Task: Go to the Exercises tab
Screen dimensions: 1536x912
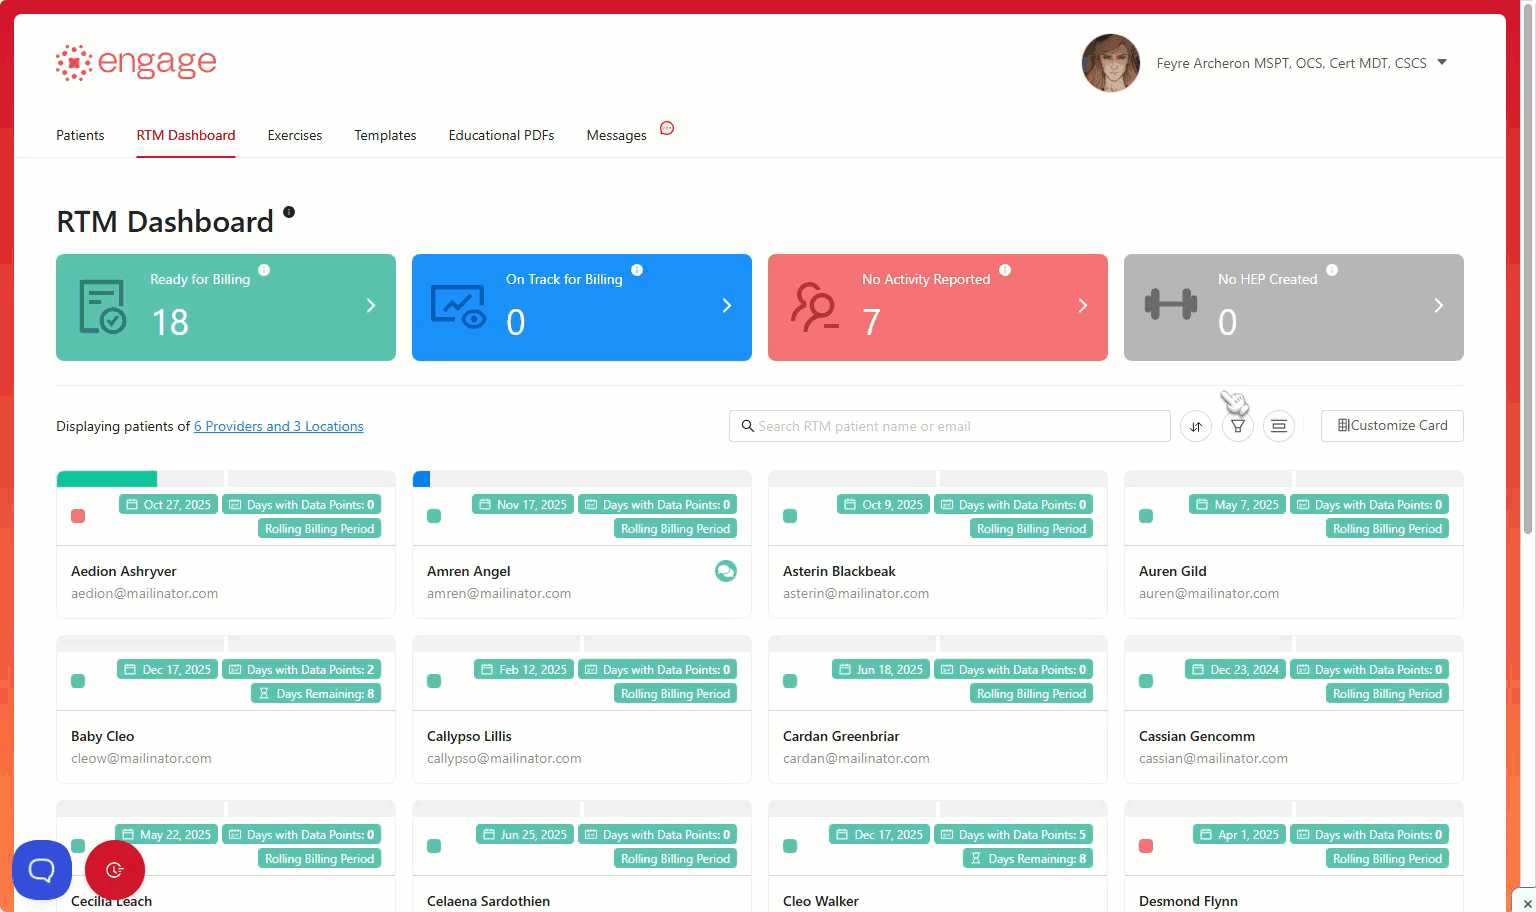Action: click(x=295, y=135)
